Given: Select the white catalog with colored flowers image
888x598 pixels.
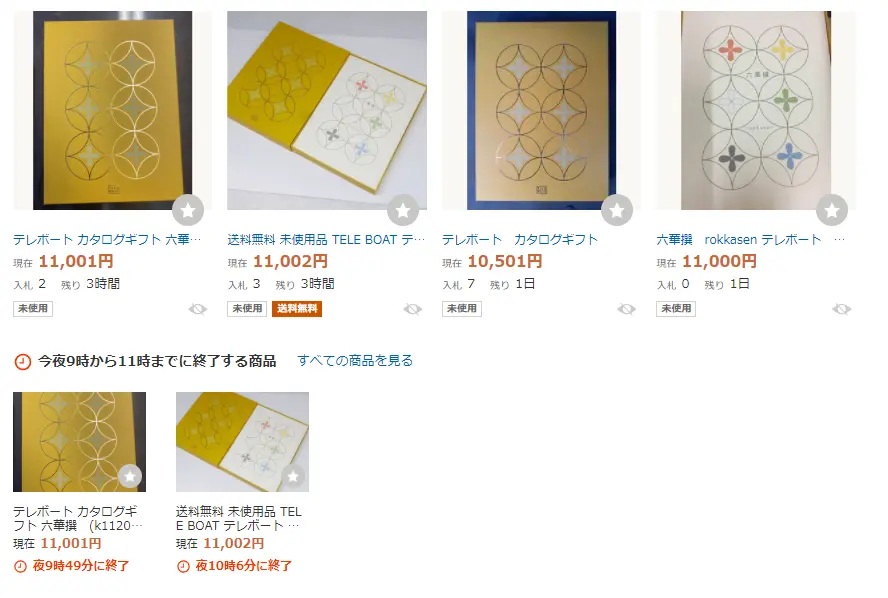Looking at the screenshot, I should [756, 110].
